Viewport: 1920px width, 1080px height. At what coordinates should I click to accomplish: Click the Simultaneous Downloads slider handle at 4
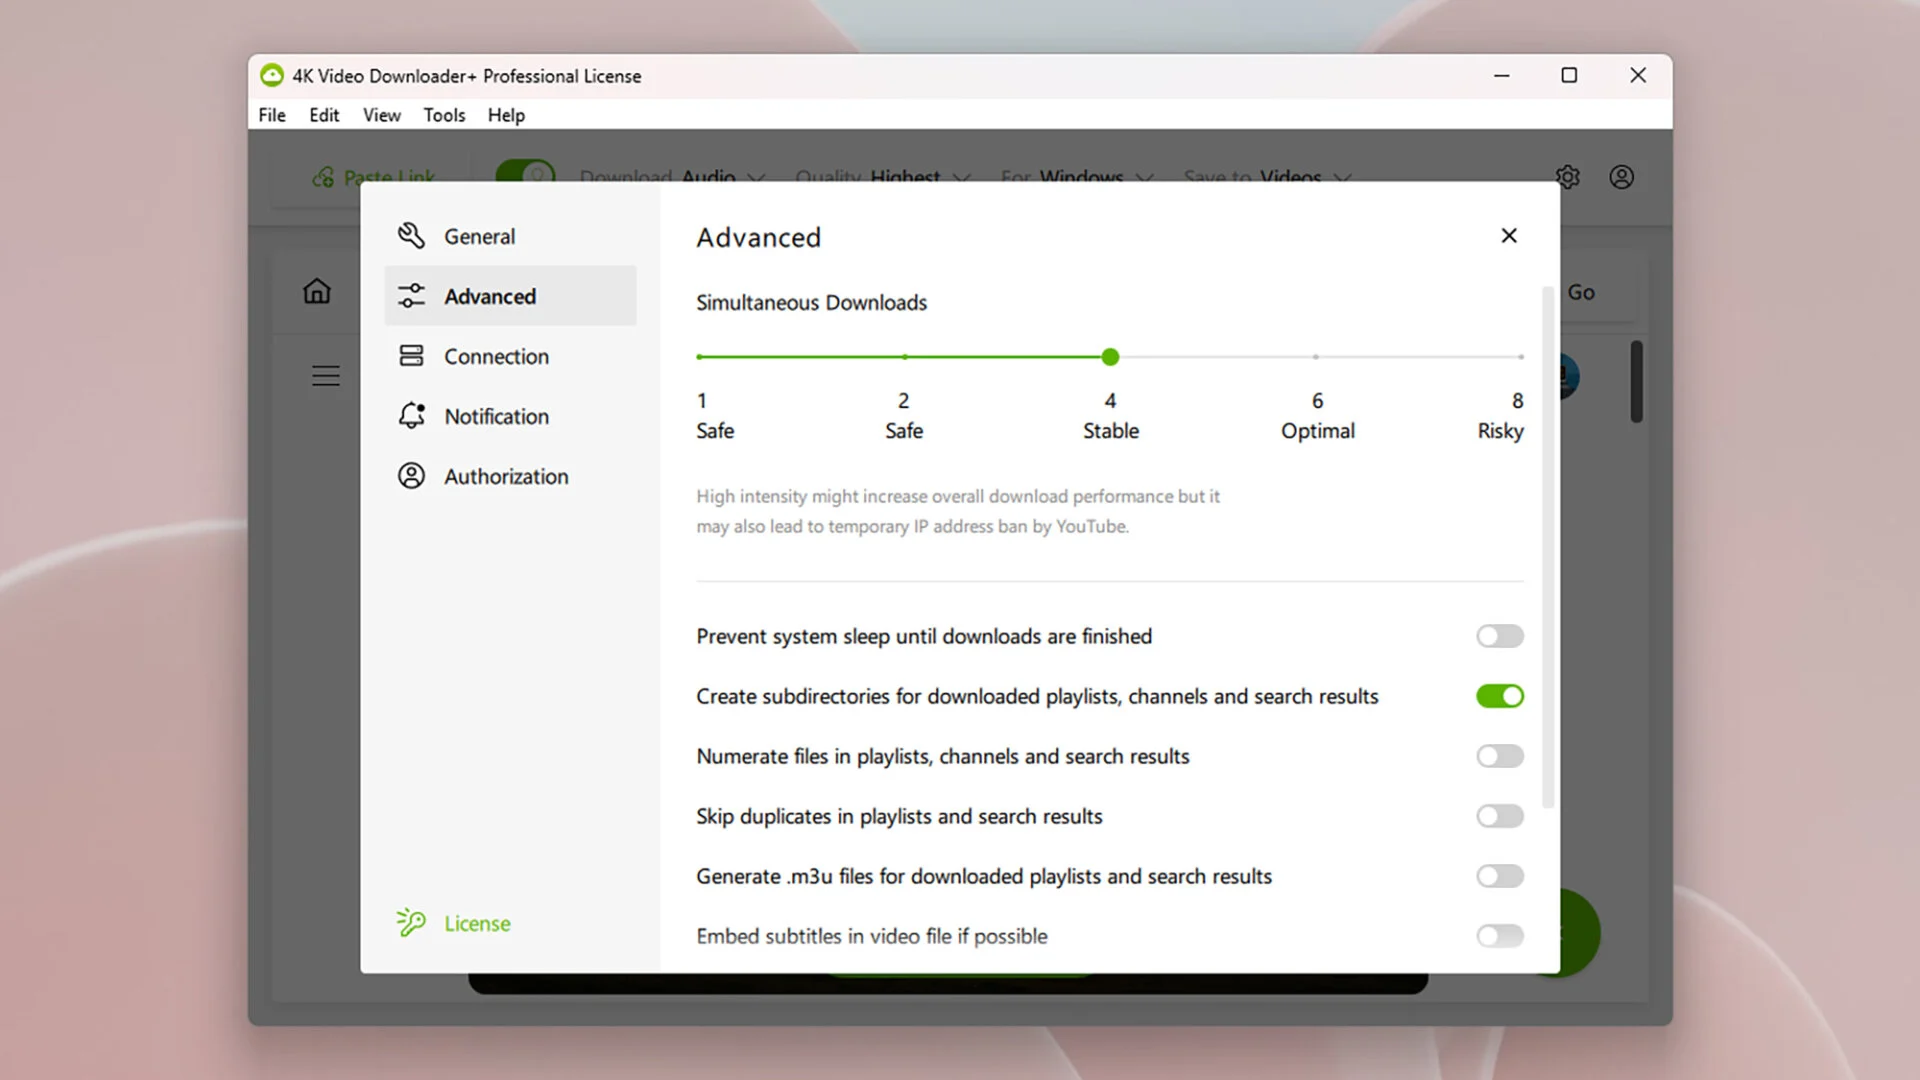(x=1110, y=357)
